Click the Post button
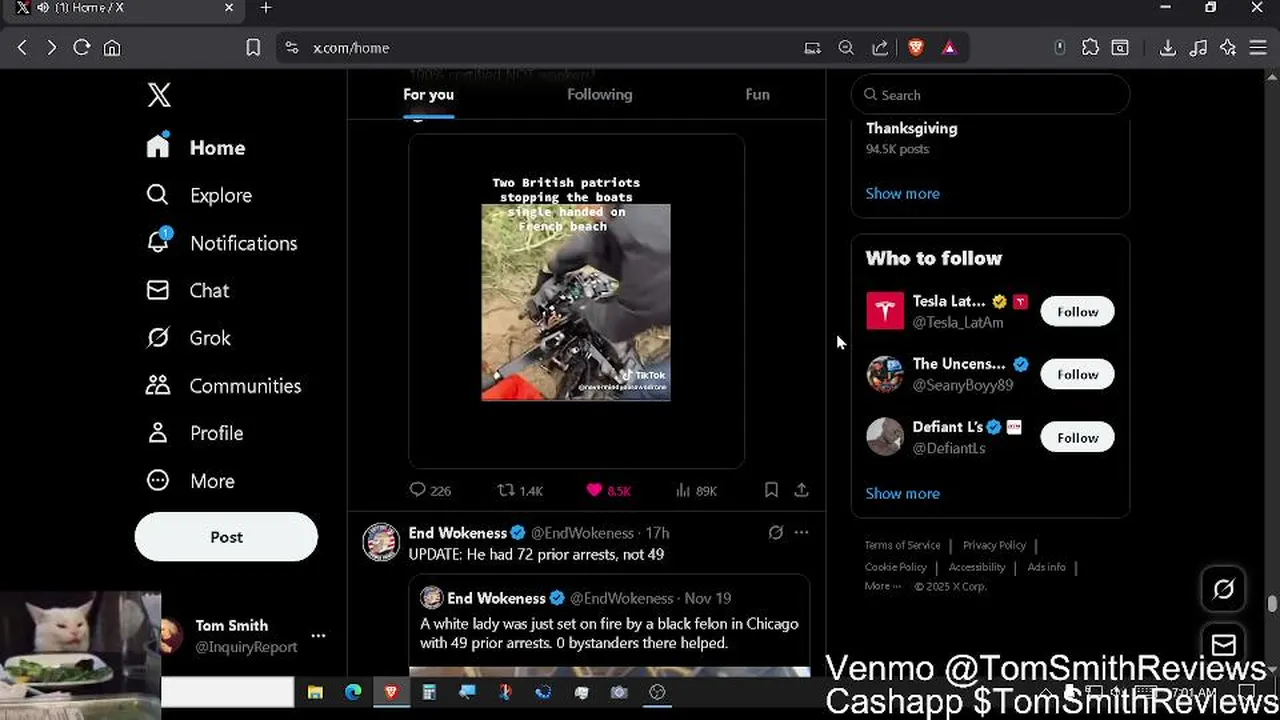This screenshot has width=1280, height=720. pyautogui.click(x=226, y=537)
